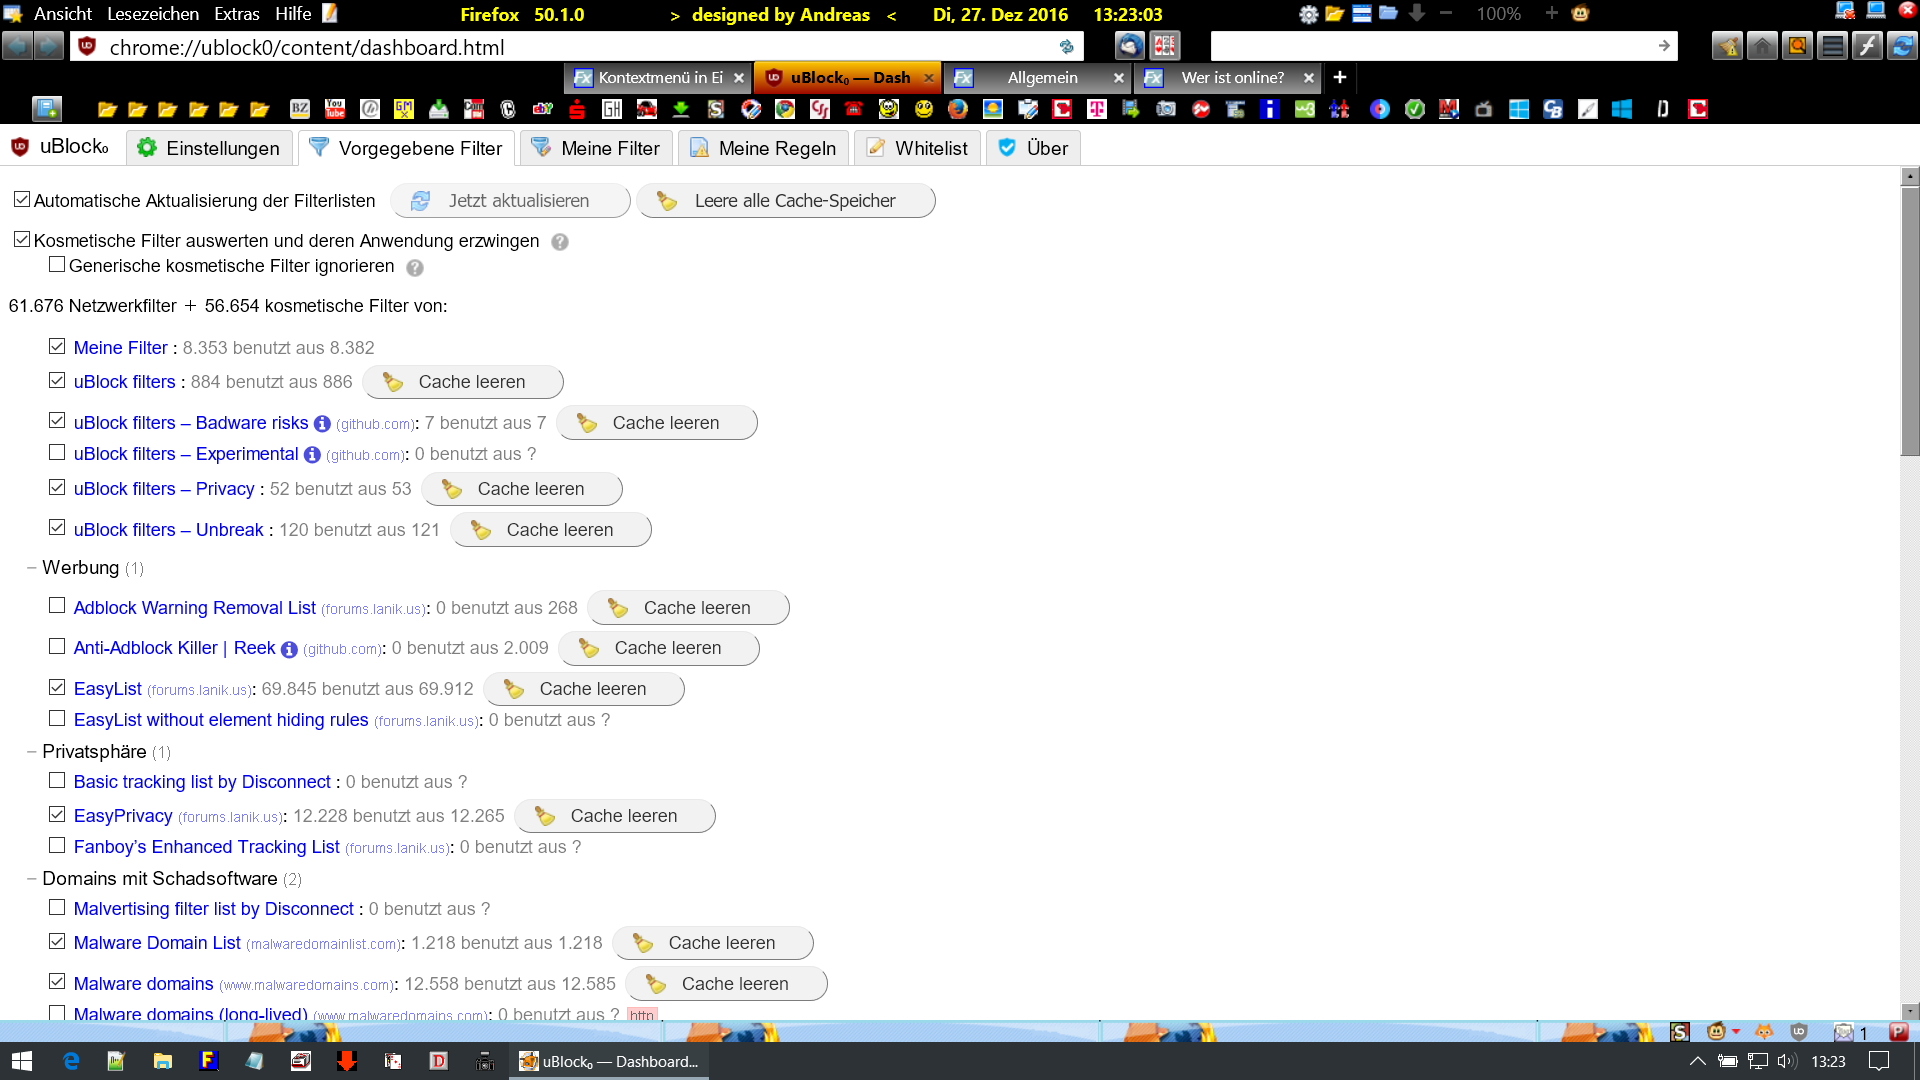The width and height of the screenshot is (1920, 1080).
Task: Click the YouTube bookmark icon
Action: 335,109
